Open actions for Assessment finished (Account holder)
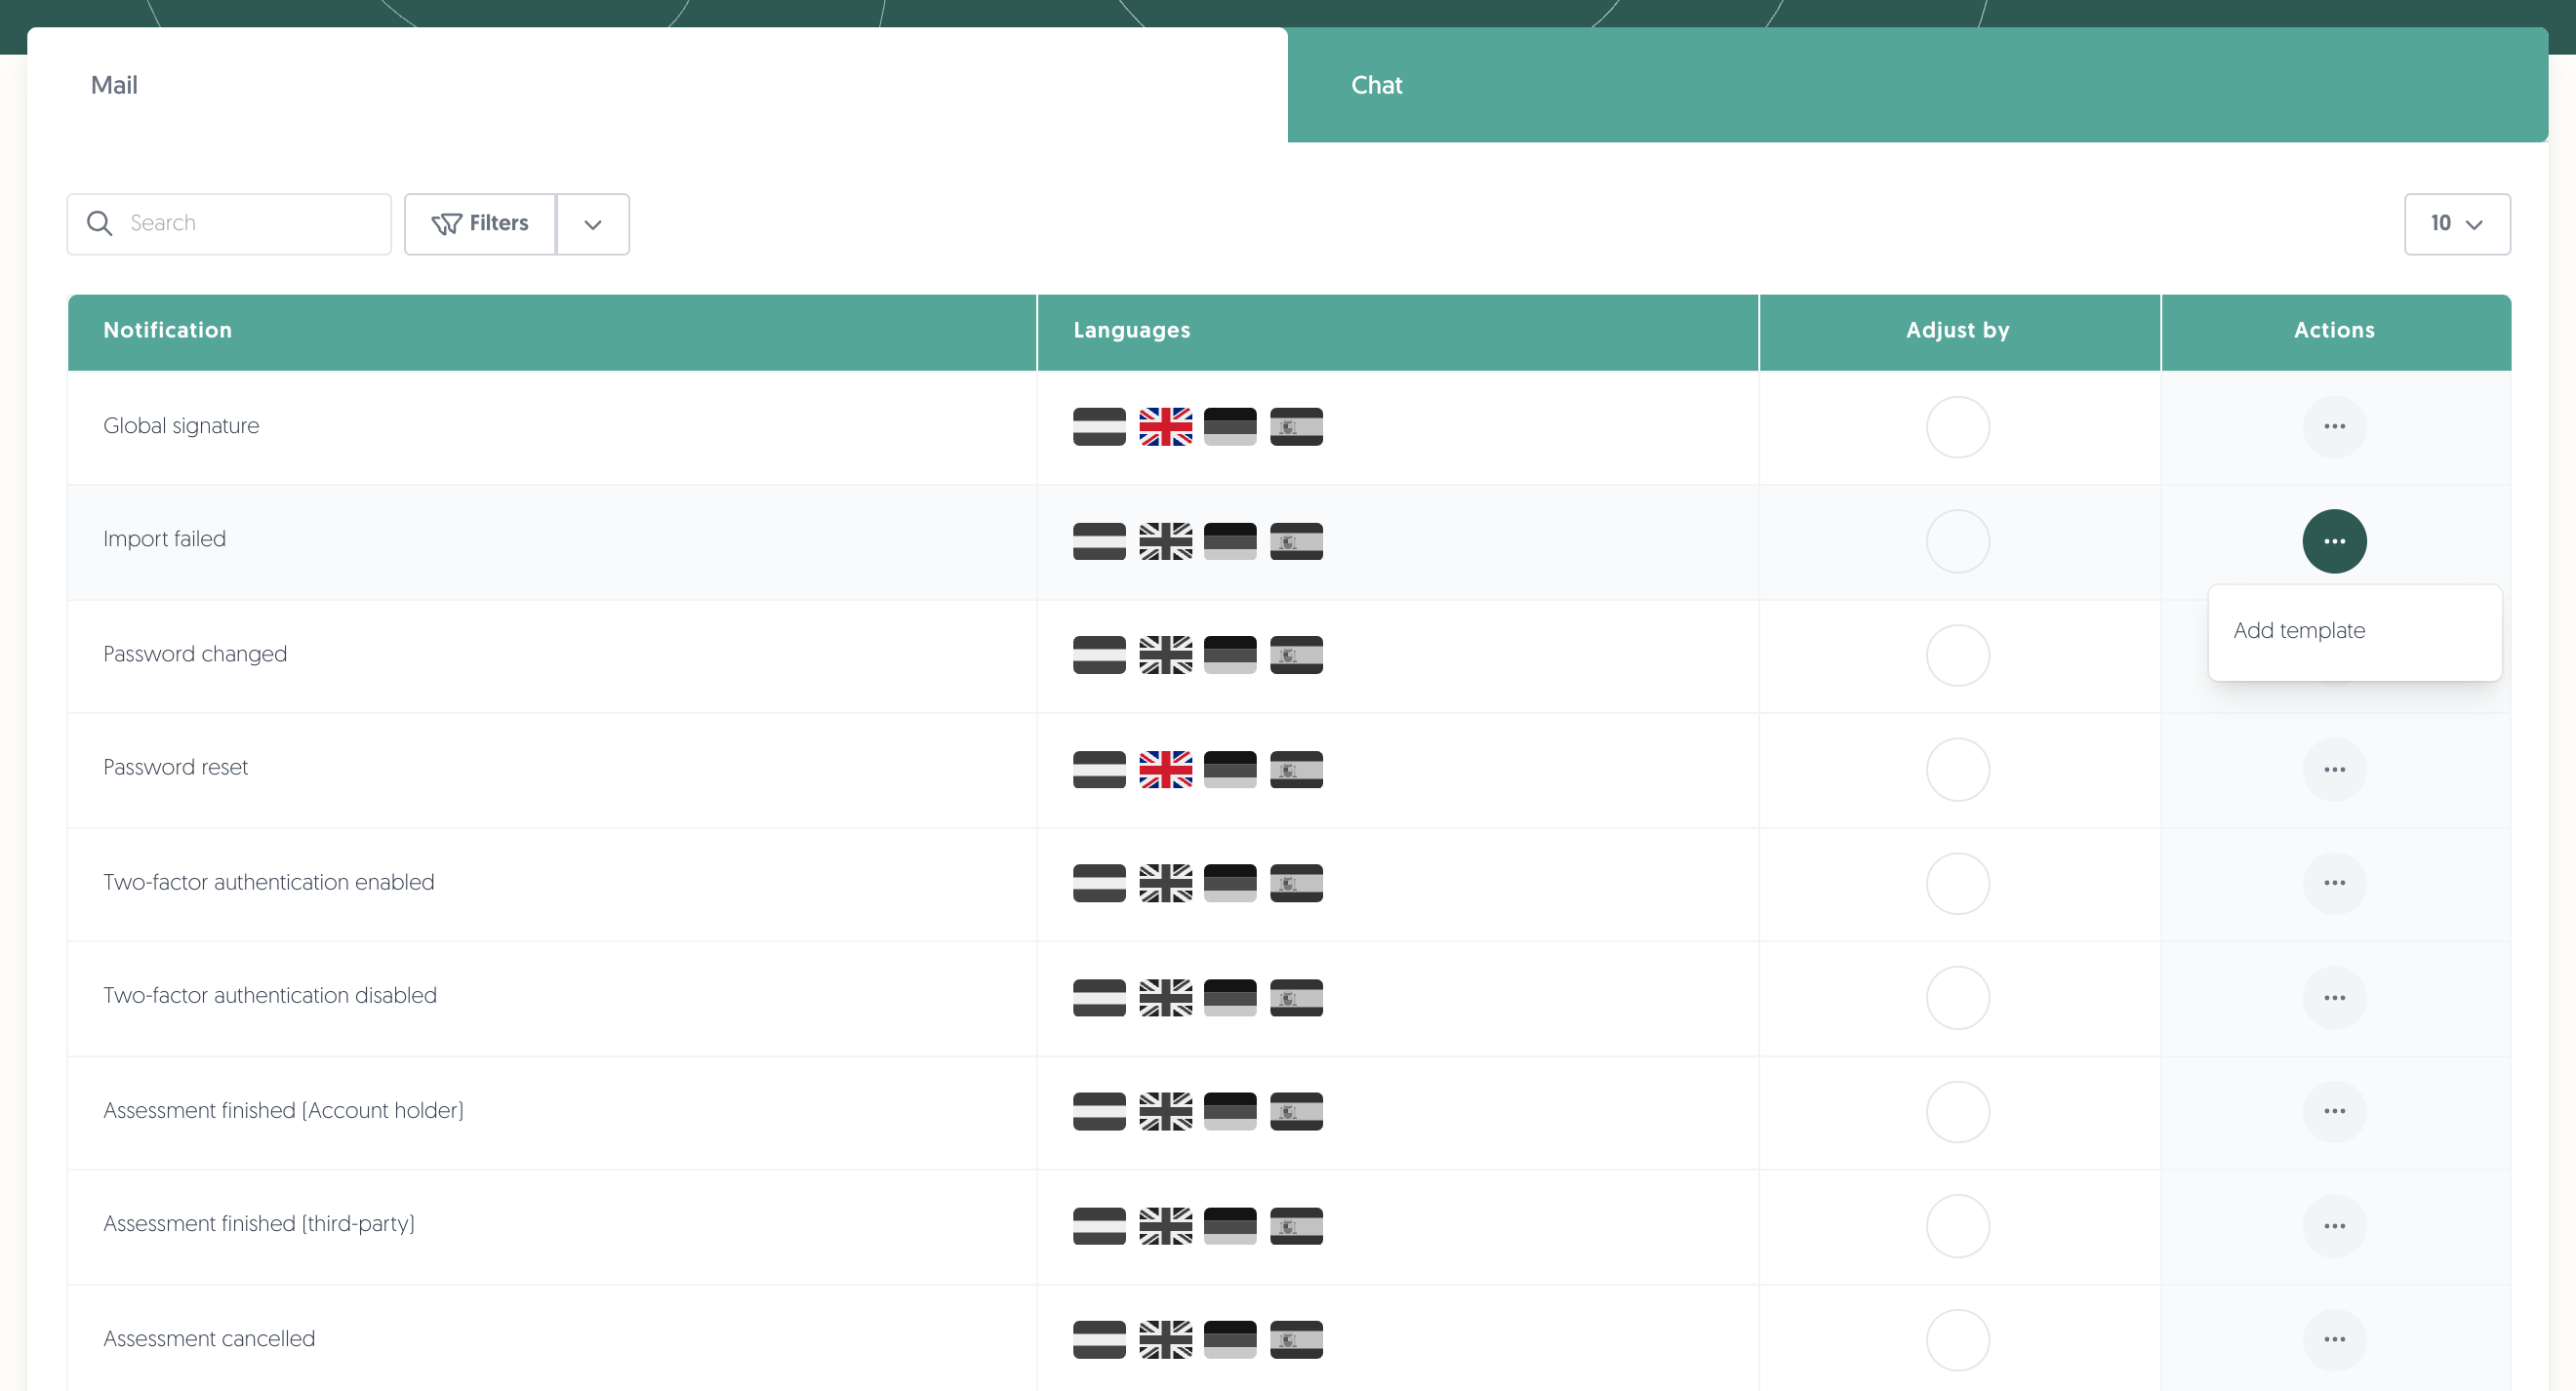2576x1391 pixels. click(x=2334, y=1111)
